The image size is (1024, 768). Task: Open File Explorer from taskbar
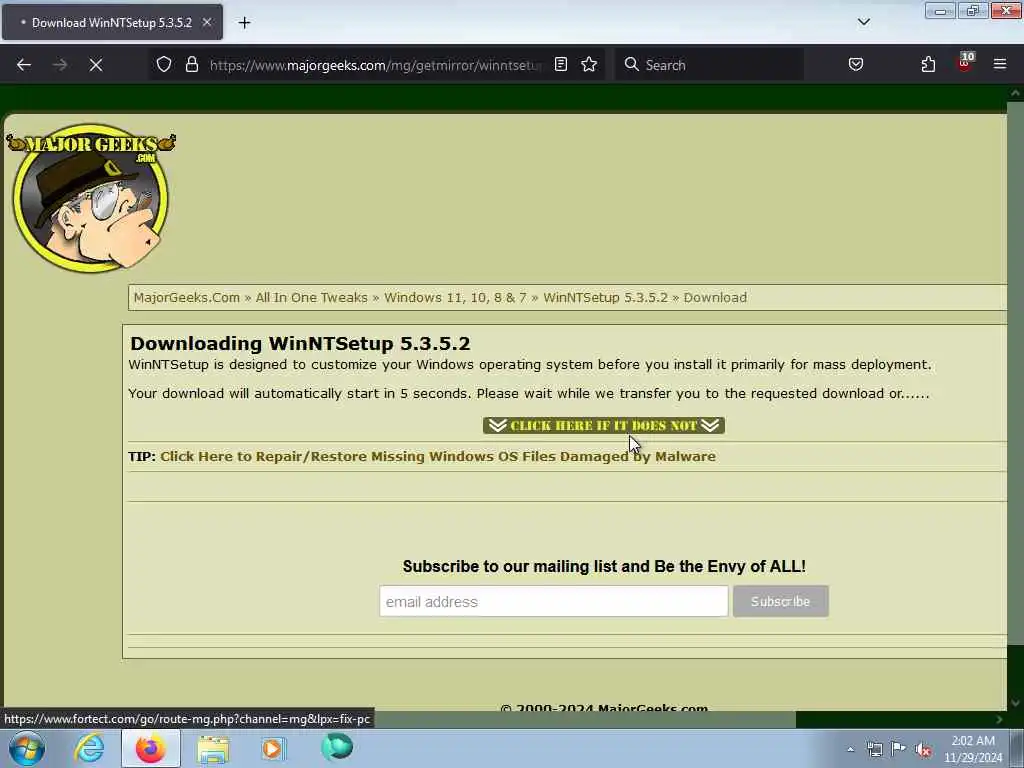tap(213, 749)
